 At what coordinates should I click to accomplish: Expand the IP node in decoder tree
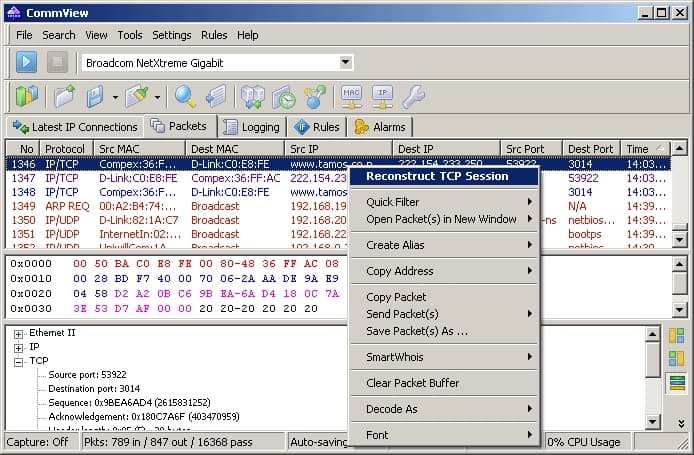19,347
